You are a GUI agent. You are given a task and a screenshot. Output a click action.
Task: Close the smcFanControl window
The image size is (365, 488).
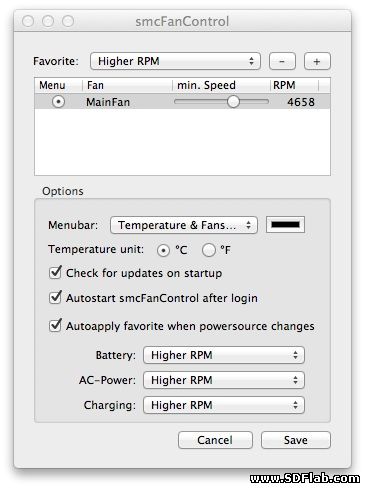point(28,21)
